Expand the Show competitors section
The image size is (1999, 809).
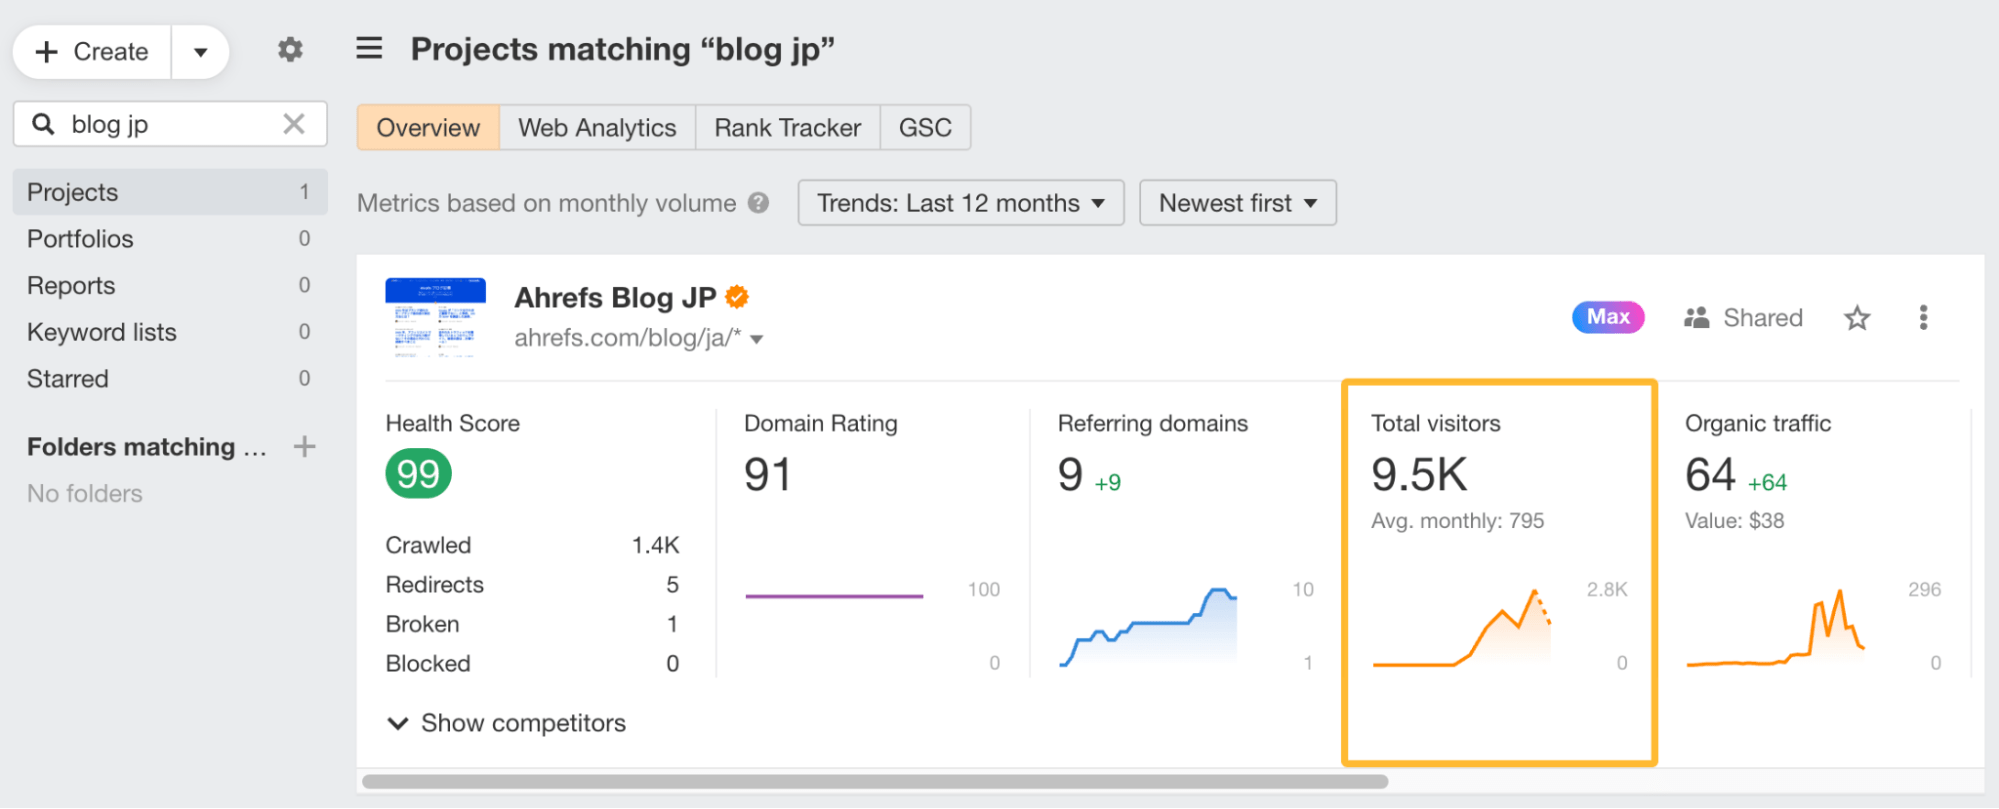507,723
